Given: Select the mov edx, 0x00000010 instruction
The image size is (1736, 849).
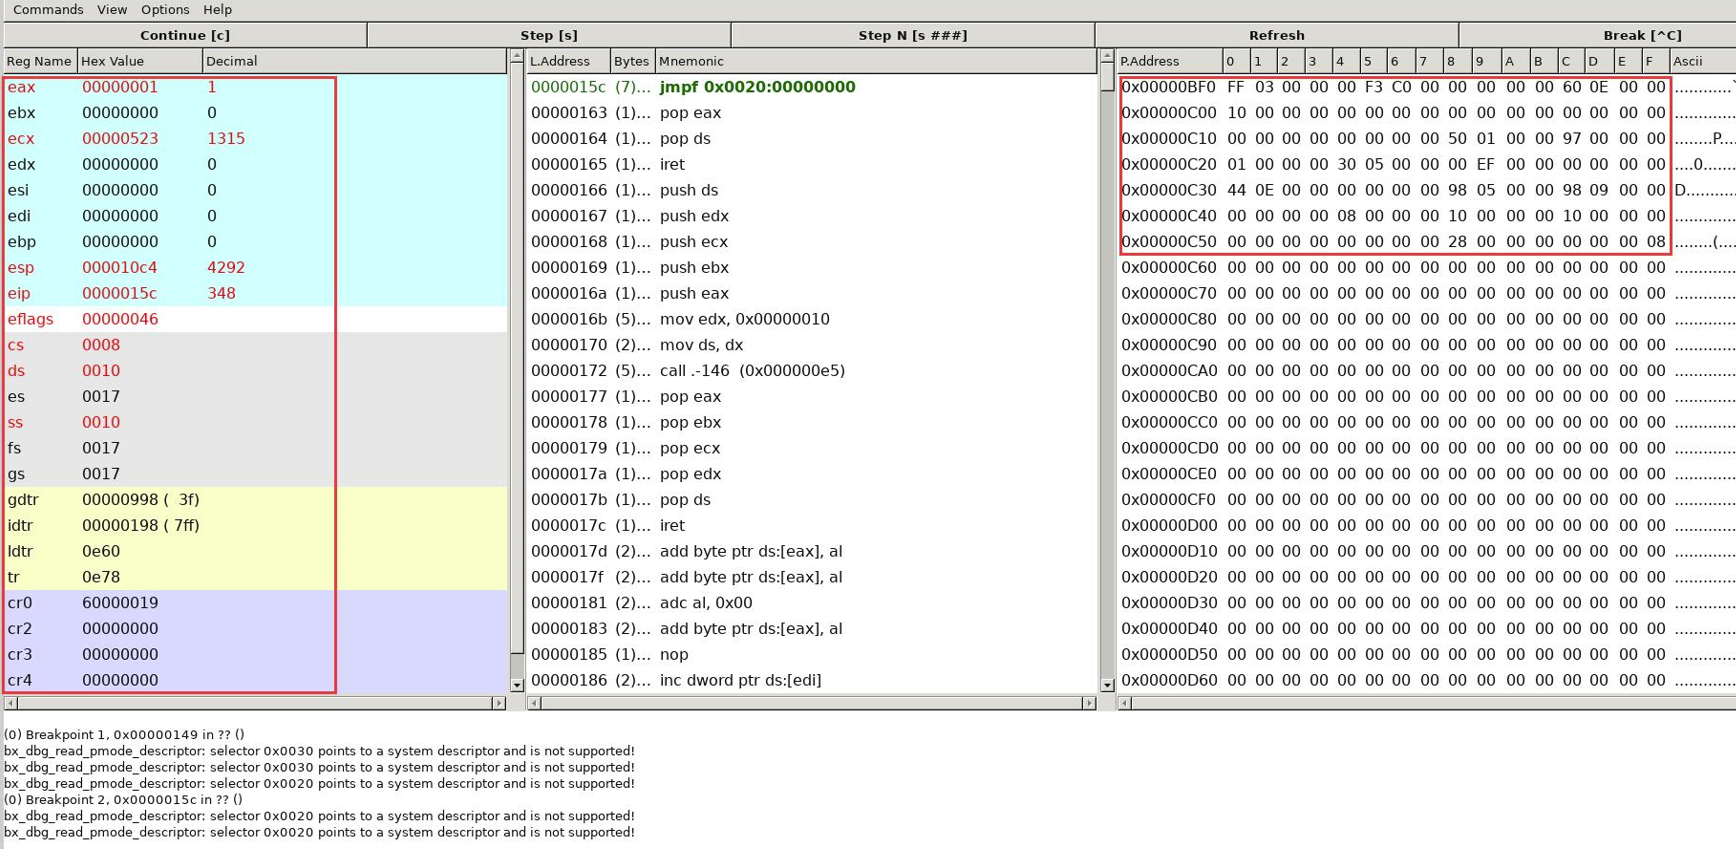Looking at the screenshot, I should pyautogui.click(x=811, y=319).
